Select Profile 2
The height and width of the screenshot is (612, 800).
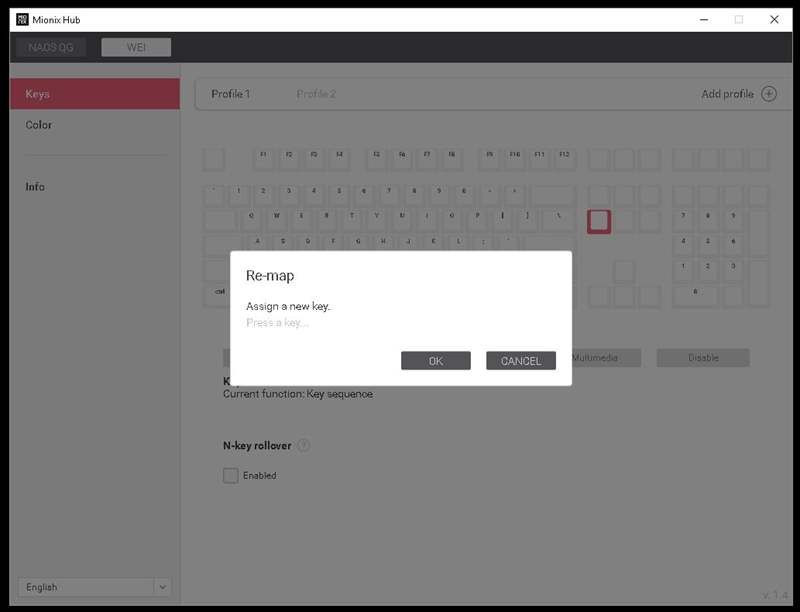(316, 94)
